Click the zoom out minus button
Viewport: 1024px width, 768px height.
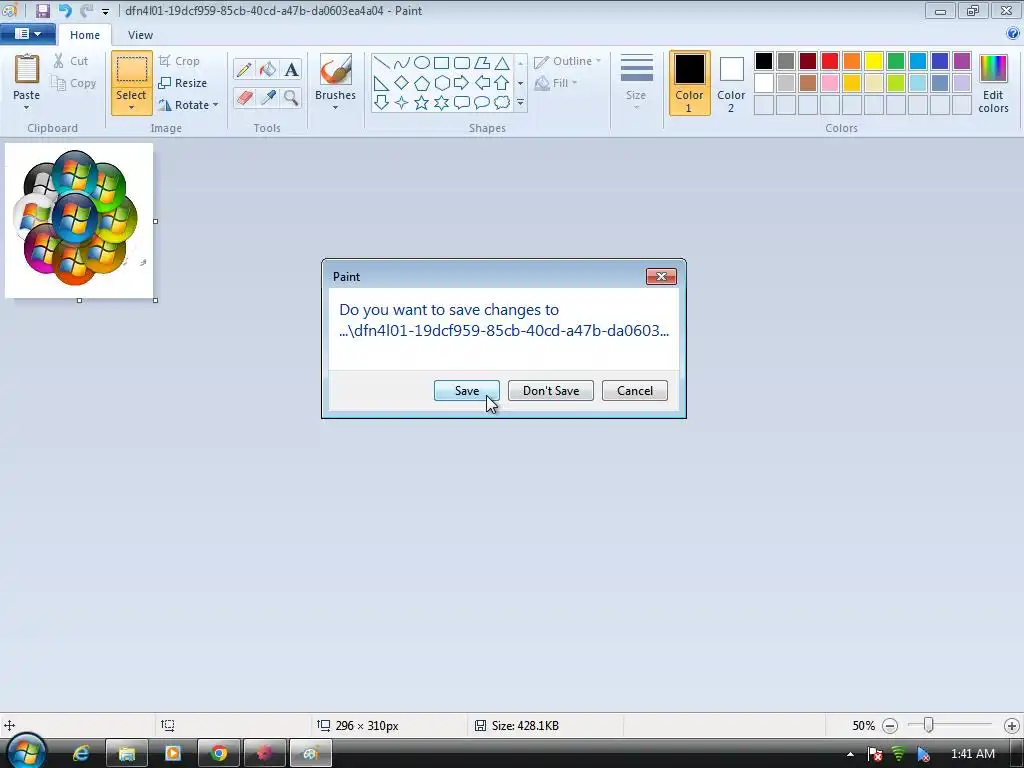(889, 726)
